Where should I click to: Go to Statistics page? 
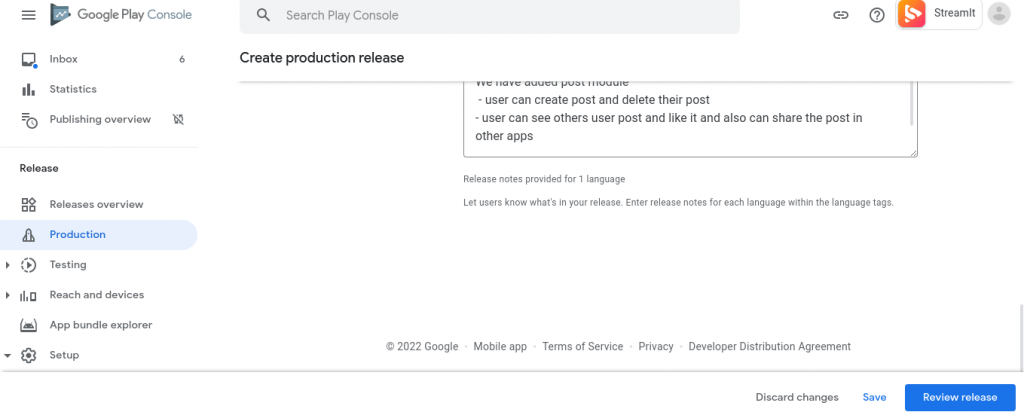pos(73,89)
